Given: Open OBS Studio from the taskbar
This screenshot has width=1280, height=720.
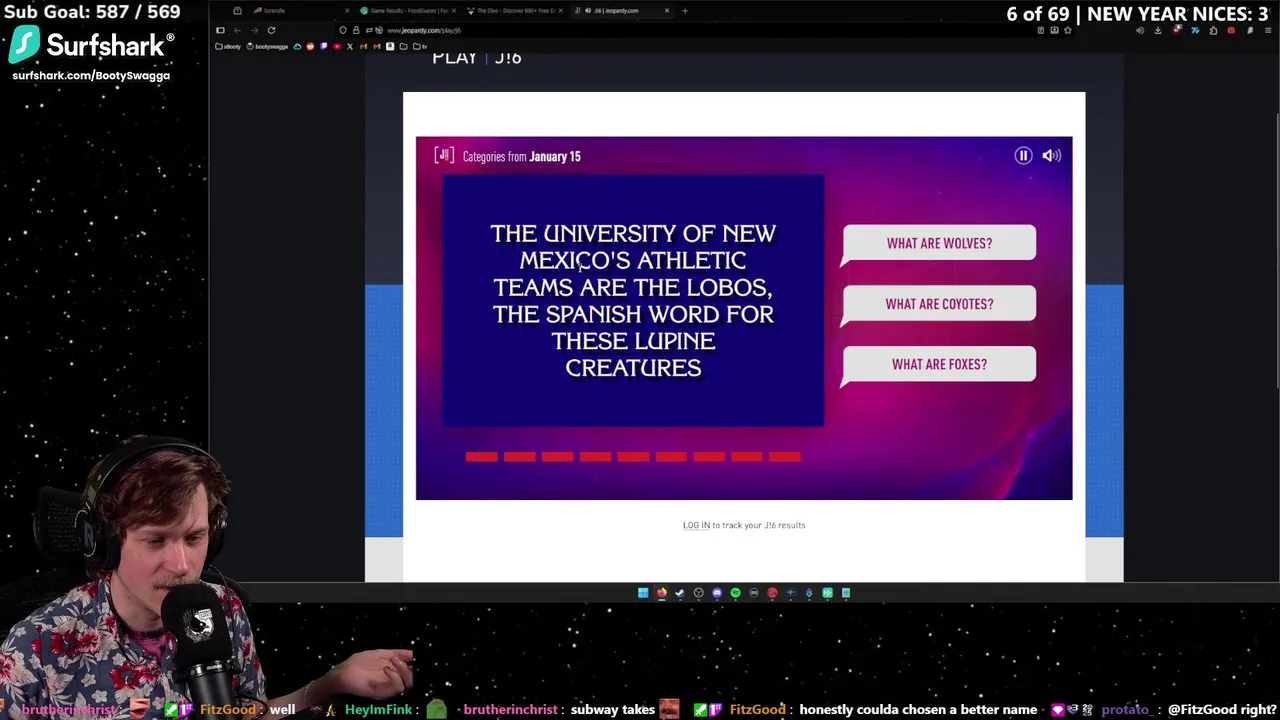Looking at the screenshot, I should [699, 593].
